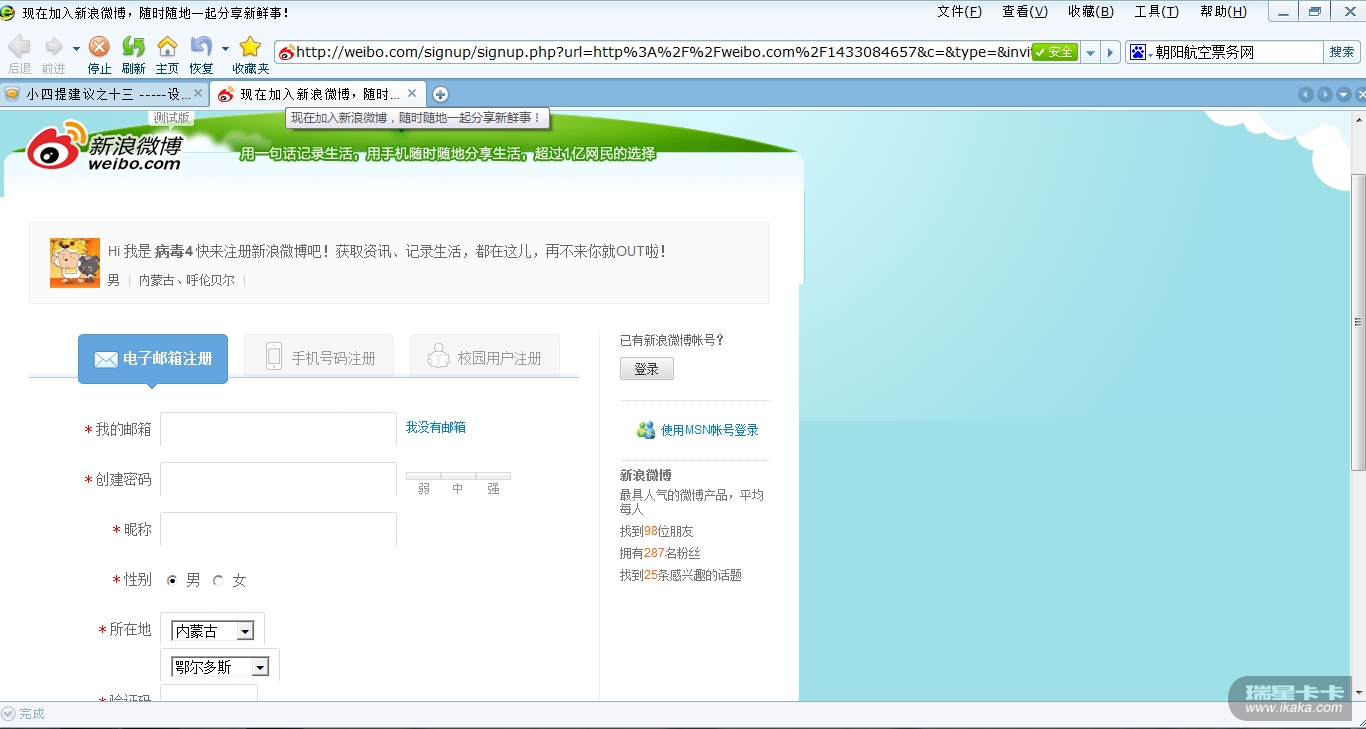Open the 收藏夹 favorites star
This screenshot has height=729, width=1366.
point(250,47)
